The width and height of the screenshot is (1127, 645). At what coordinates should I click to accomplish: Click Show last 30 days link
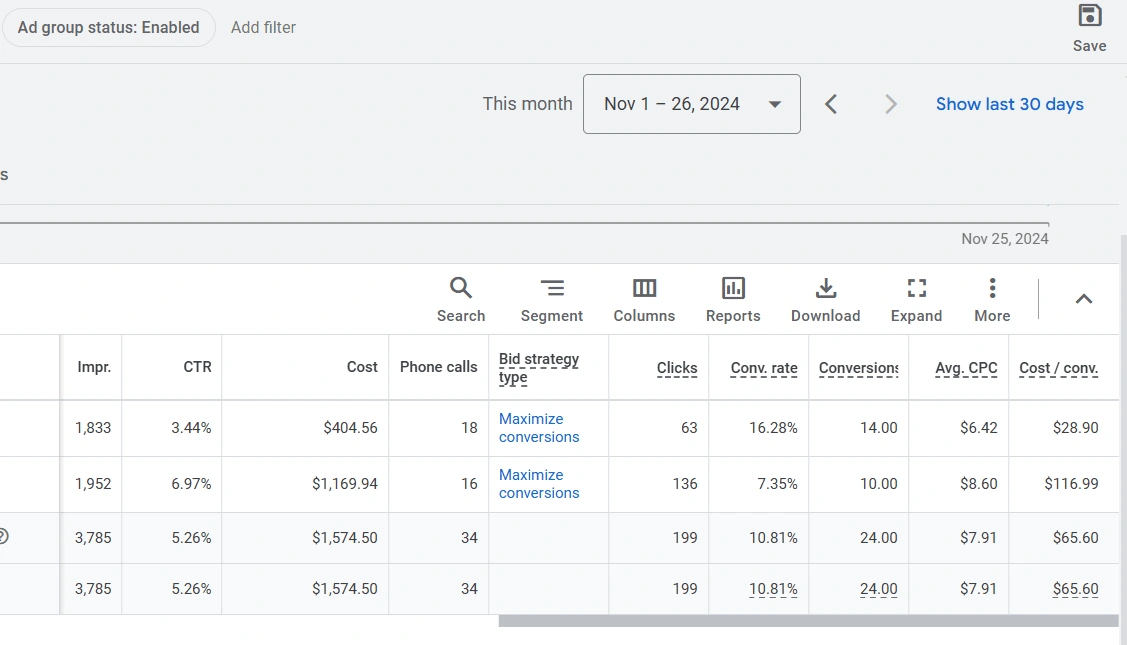pyautogui.click(x=1009, y=104)
